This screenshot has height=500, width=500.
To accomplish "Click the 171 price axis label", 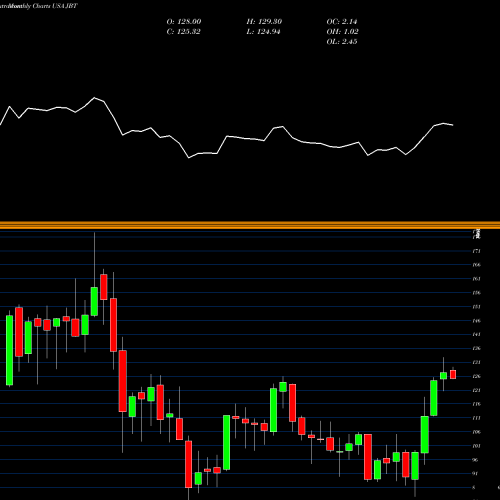I will (476, 251).
